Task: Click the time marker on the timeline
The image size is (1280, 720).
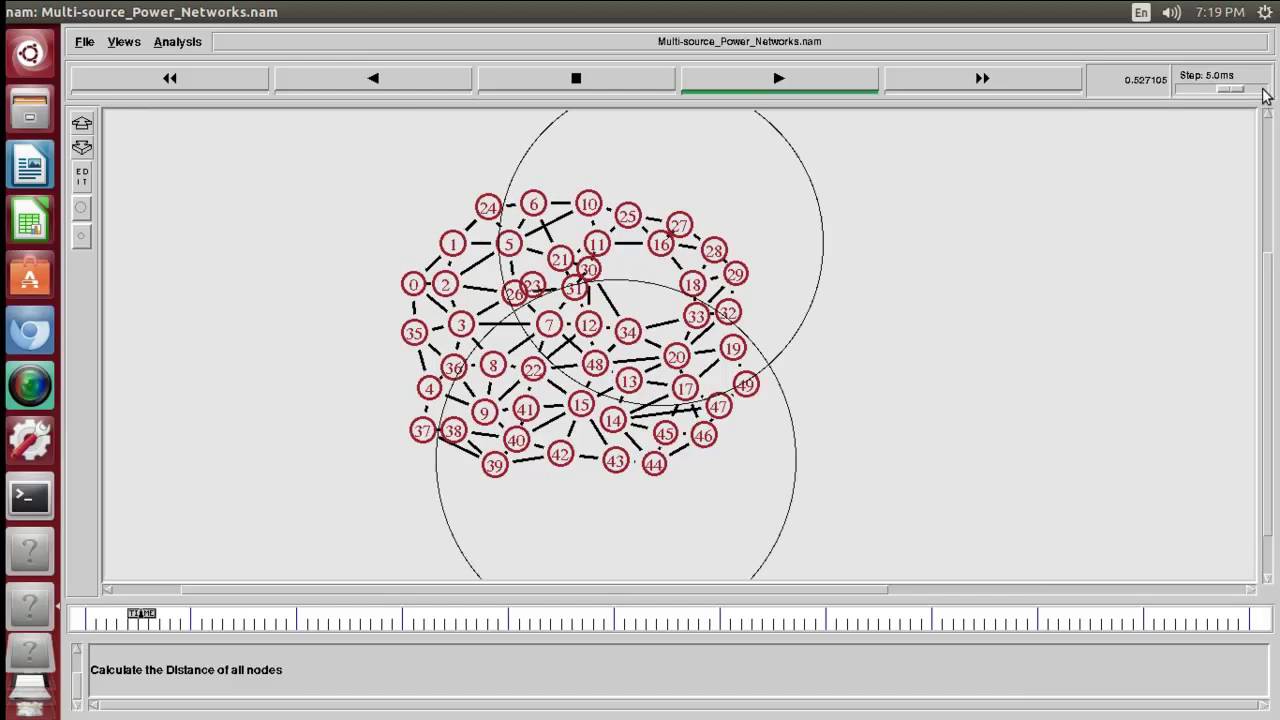Action: (x=142, y=613)
